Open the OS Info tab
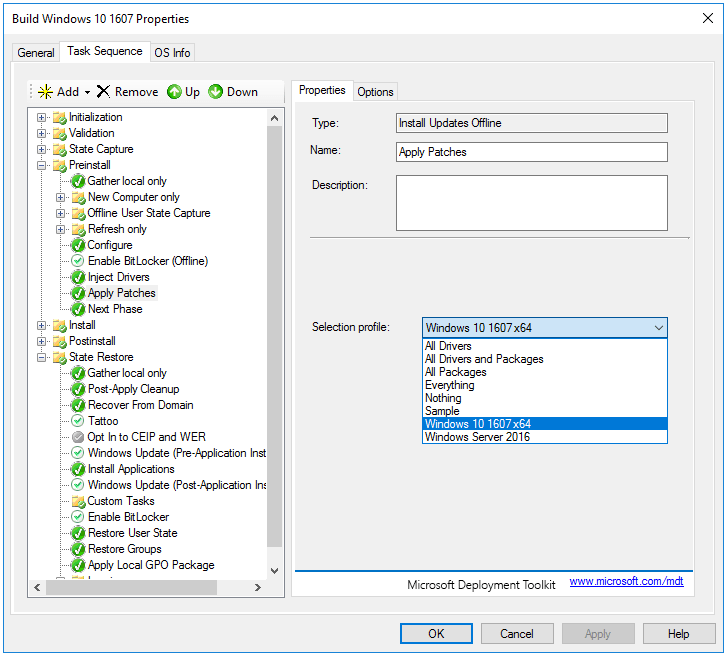The image size is (726, 656). (x=172, y=53)
